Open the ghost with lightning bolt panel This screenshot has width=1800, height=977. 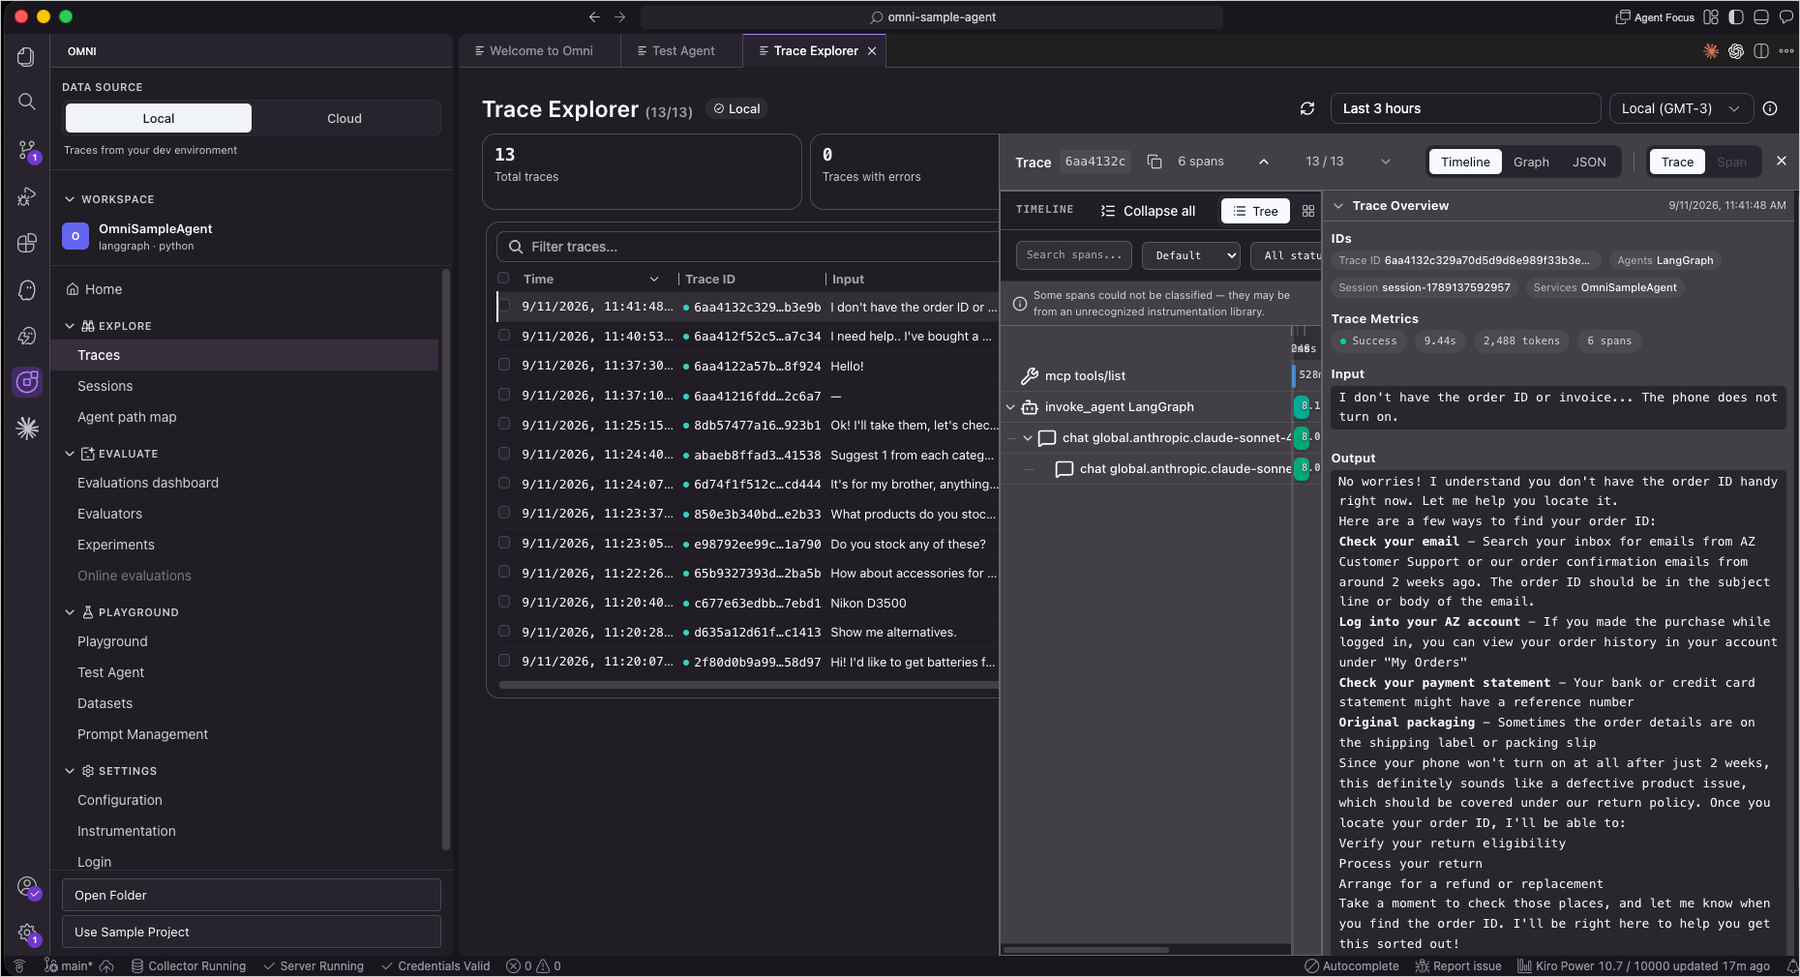coord(27,336)
